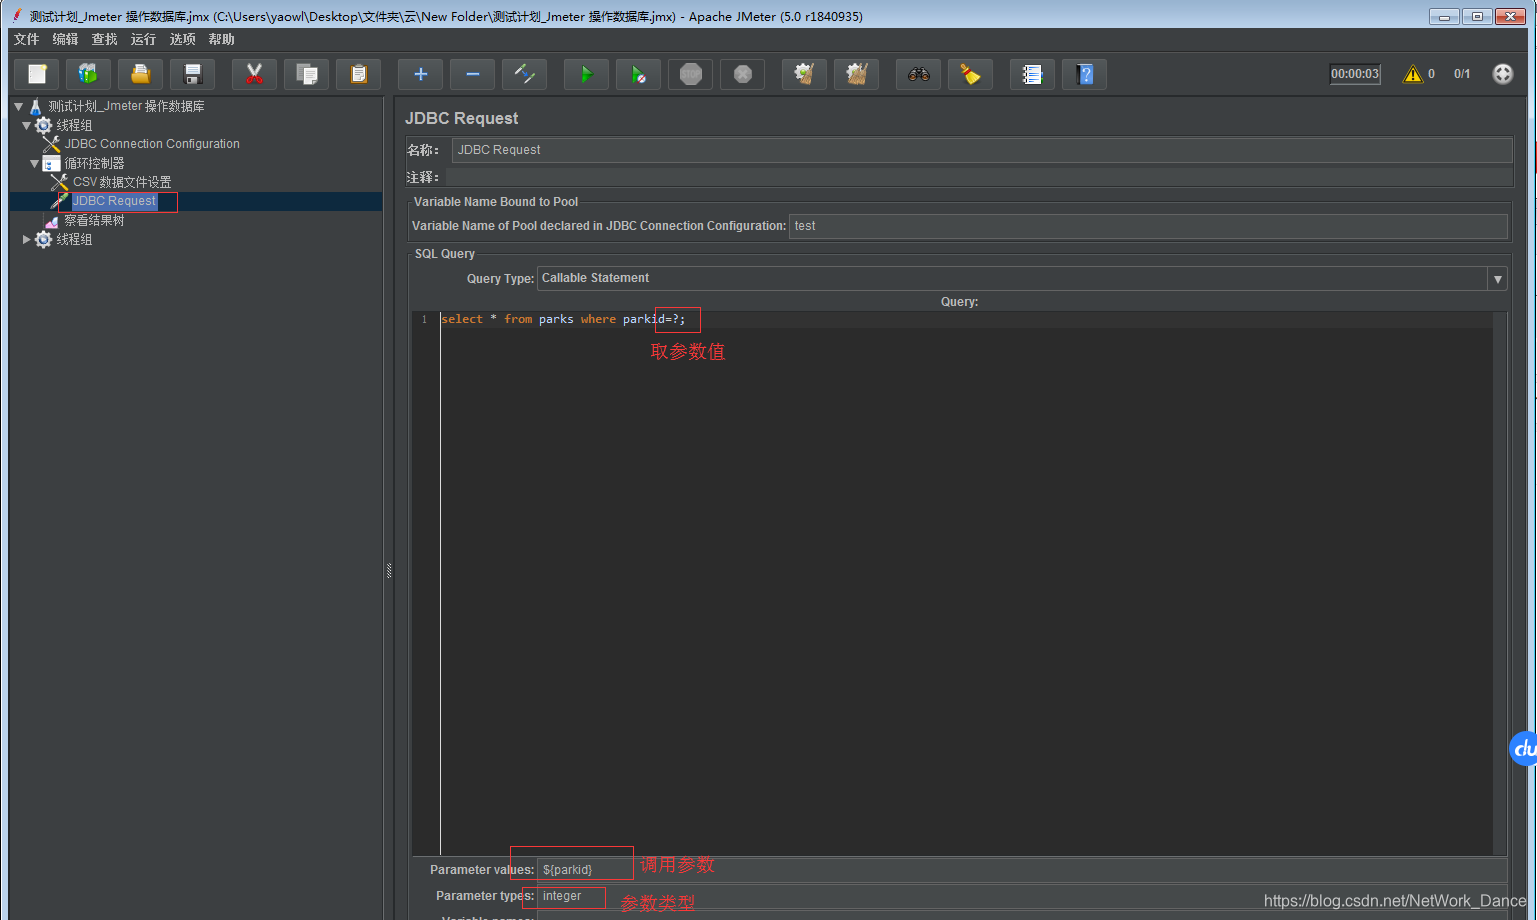Start the test with no pauses

tap(639, 74)
